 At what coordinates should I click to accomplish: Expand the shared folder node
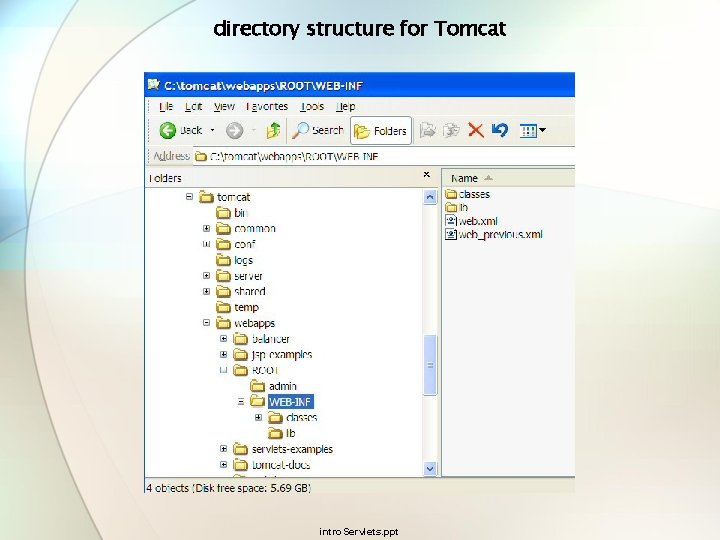[206, 291]
